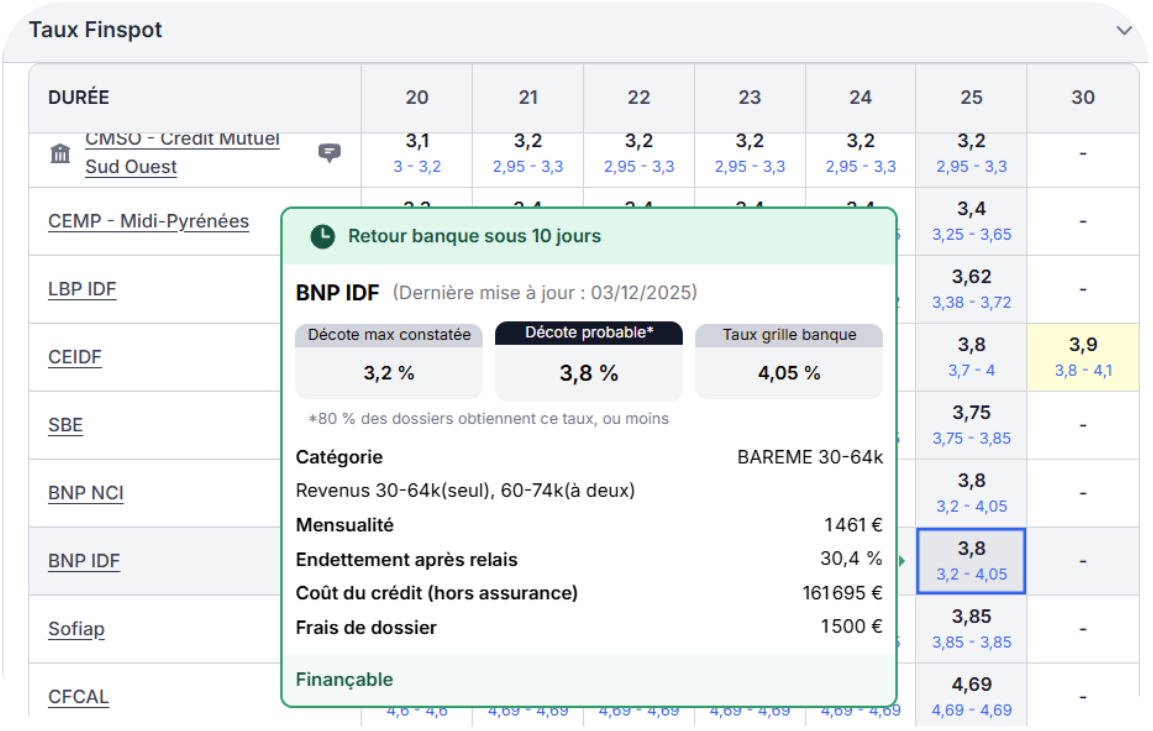Click the Coût du crédit value 161695 €
The image size is (1153, 731).
(842, 593)
